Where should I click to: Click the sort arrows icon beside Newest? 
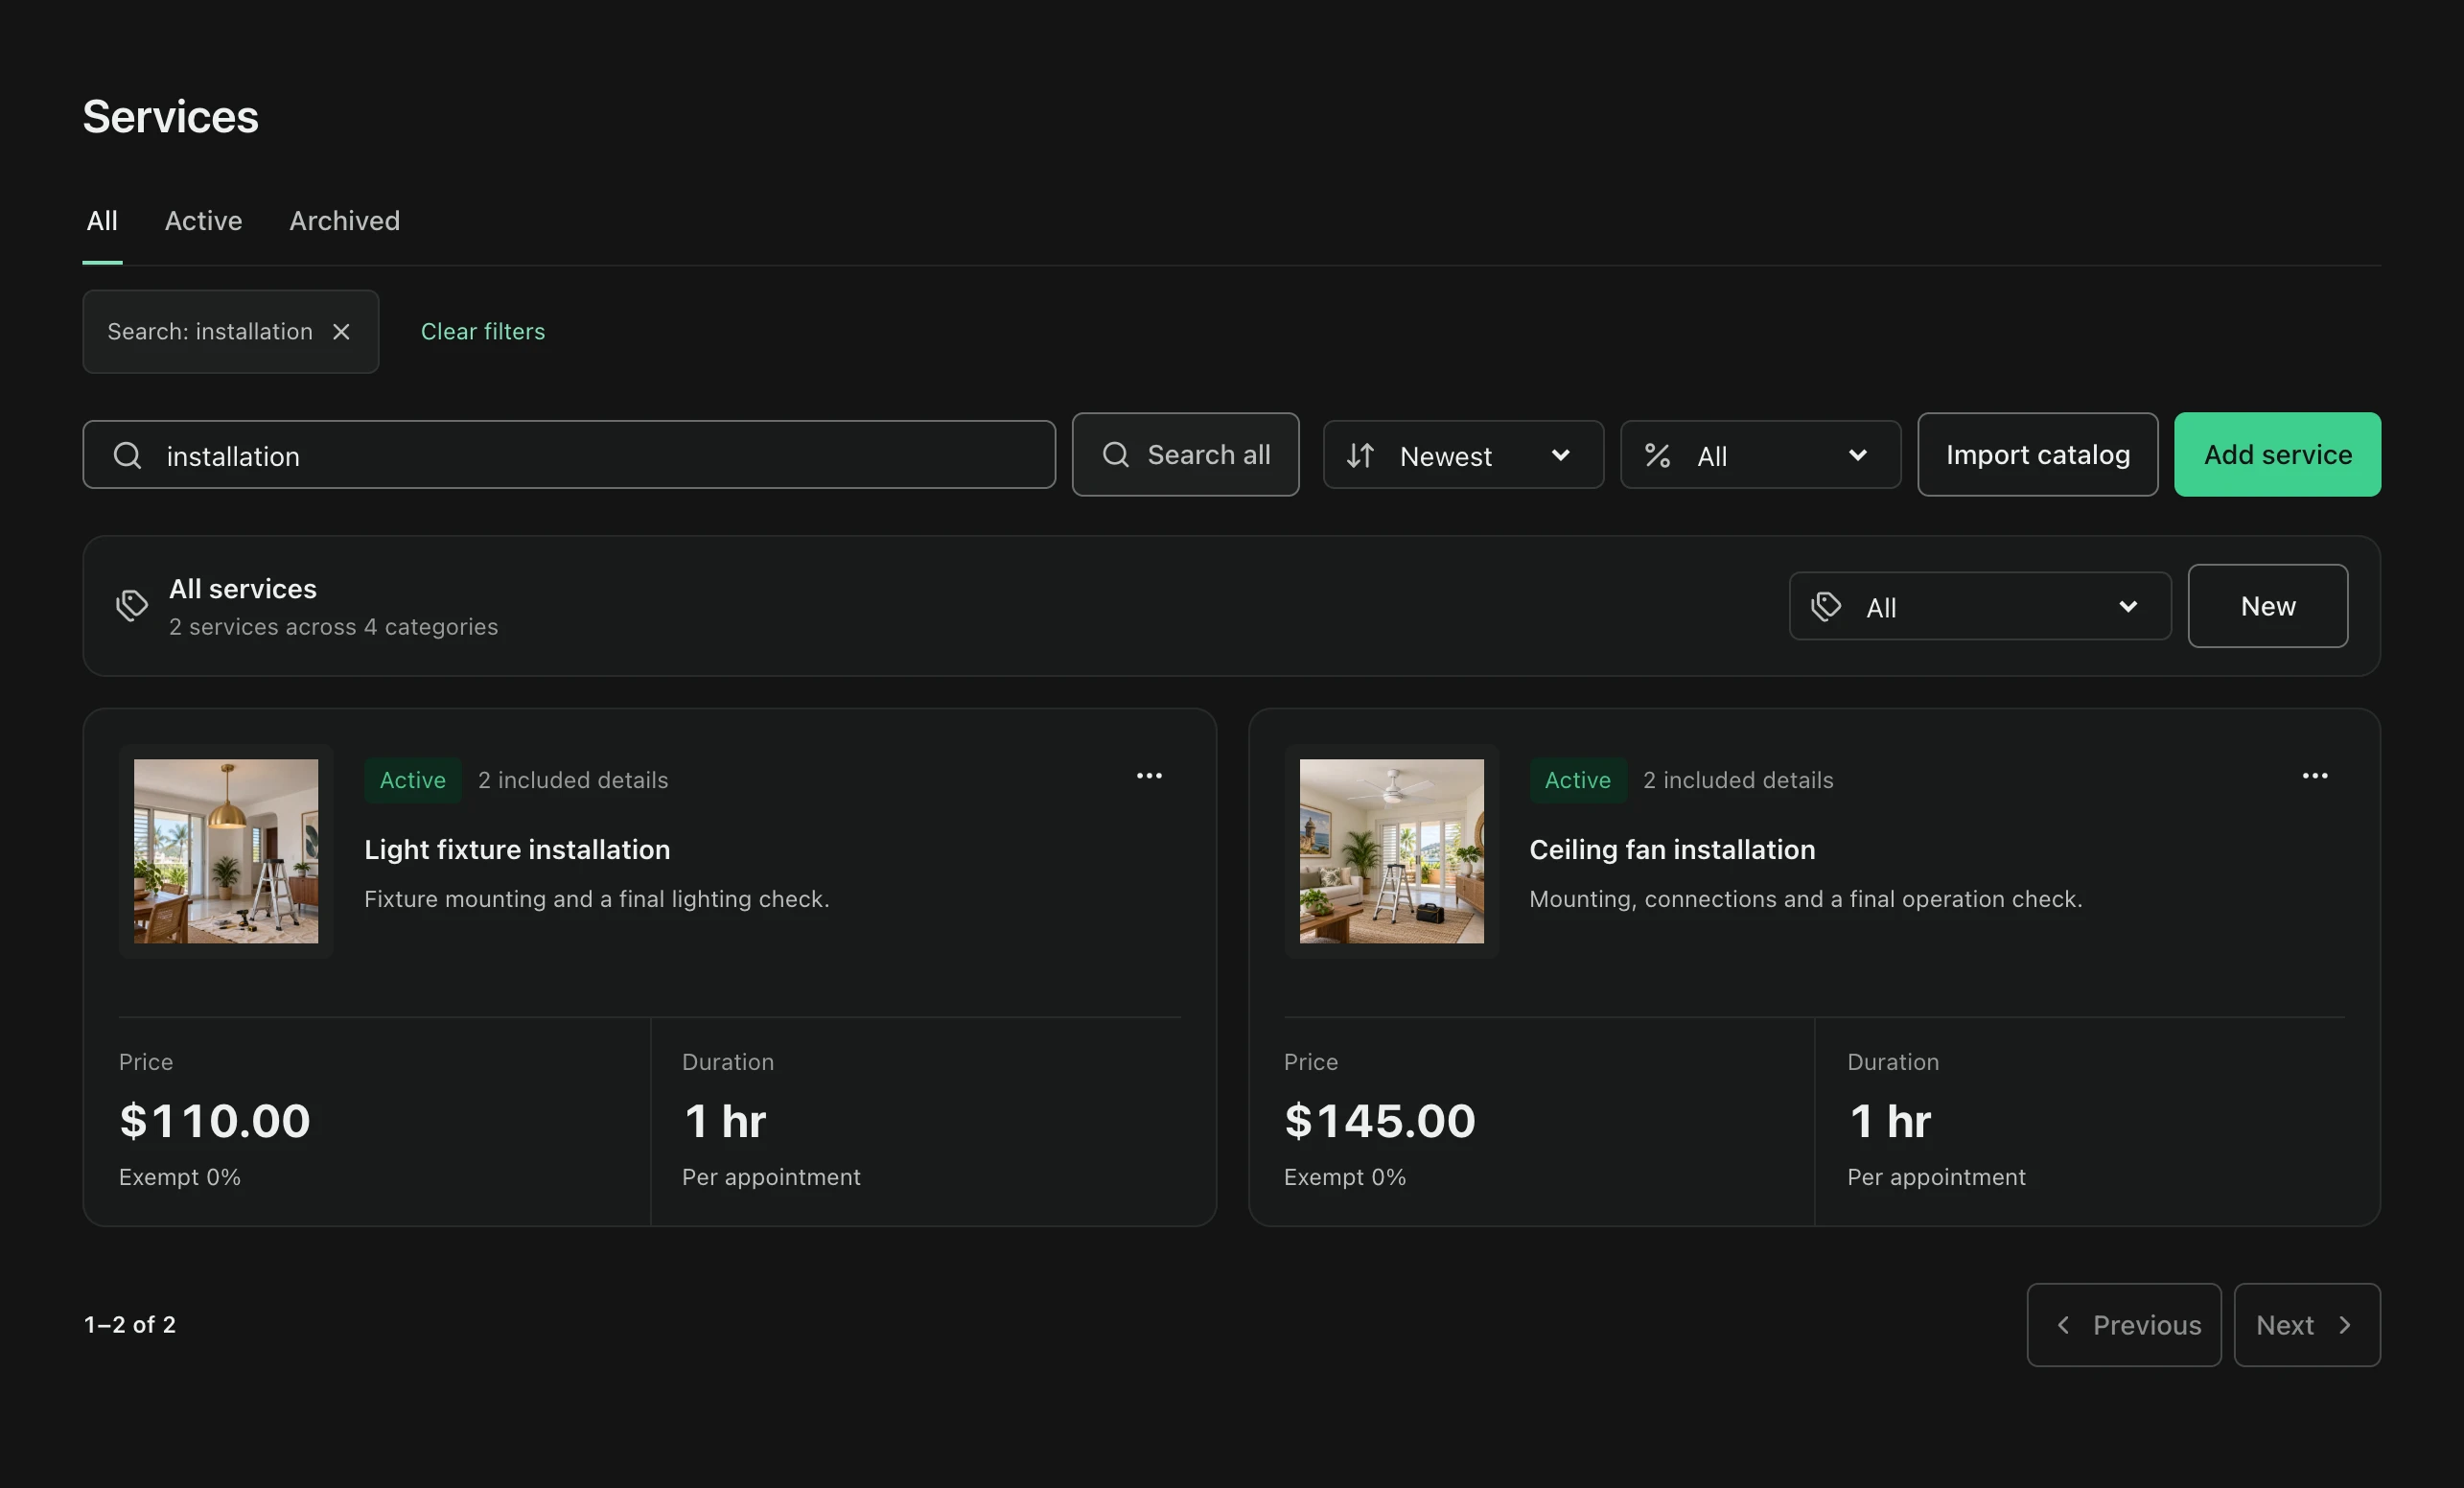click(1360, 455)
